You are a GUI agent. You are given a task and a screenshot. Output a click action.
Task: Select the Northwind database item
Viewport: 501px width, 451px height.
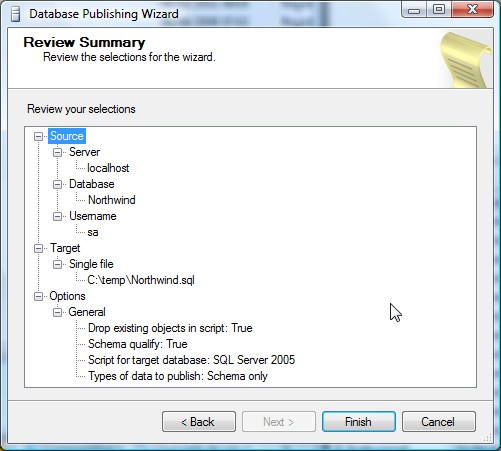(x=112, y=200)
